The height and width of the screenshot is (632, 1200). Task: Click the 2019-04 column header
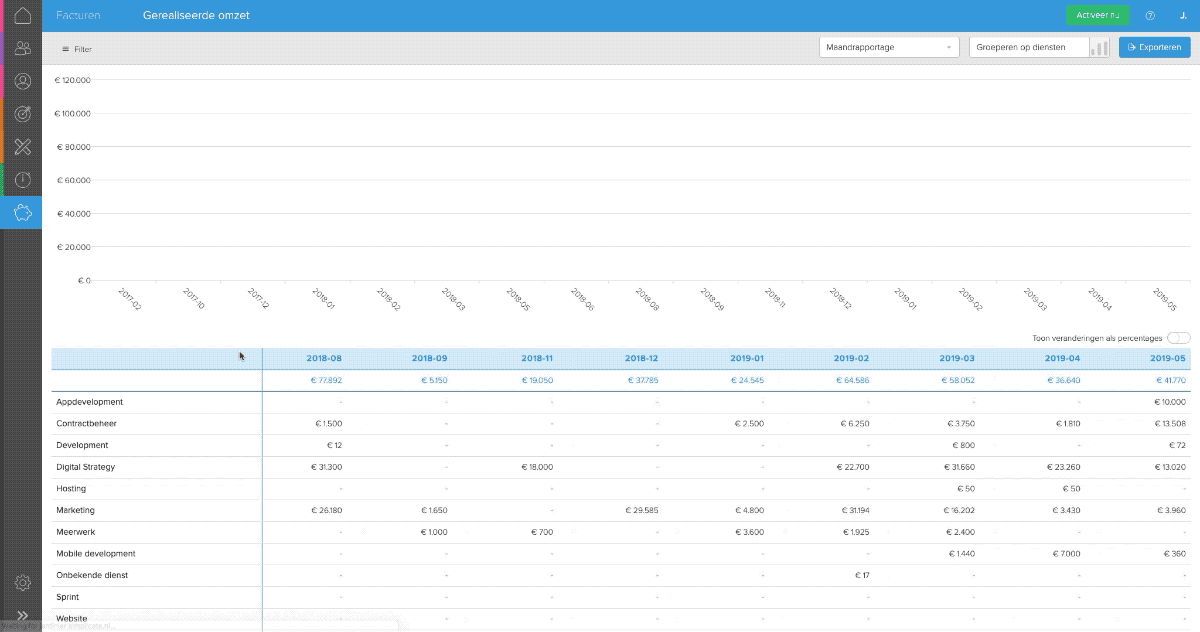1062,358
